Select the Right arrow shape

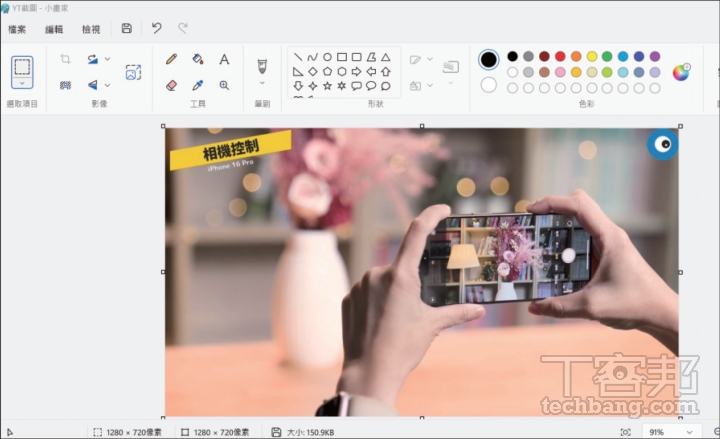coord(356,72)
